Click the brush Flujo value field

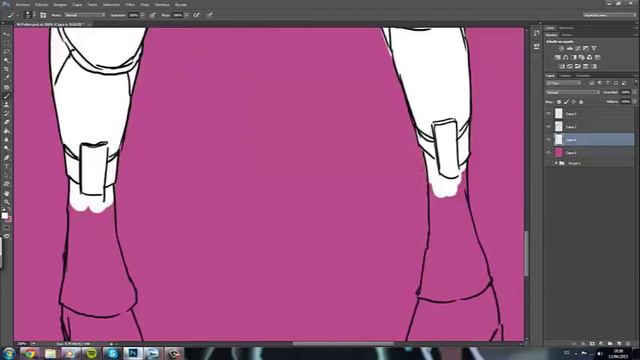click(x=177, y=15)
